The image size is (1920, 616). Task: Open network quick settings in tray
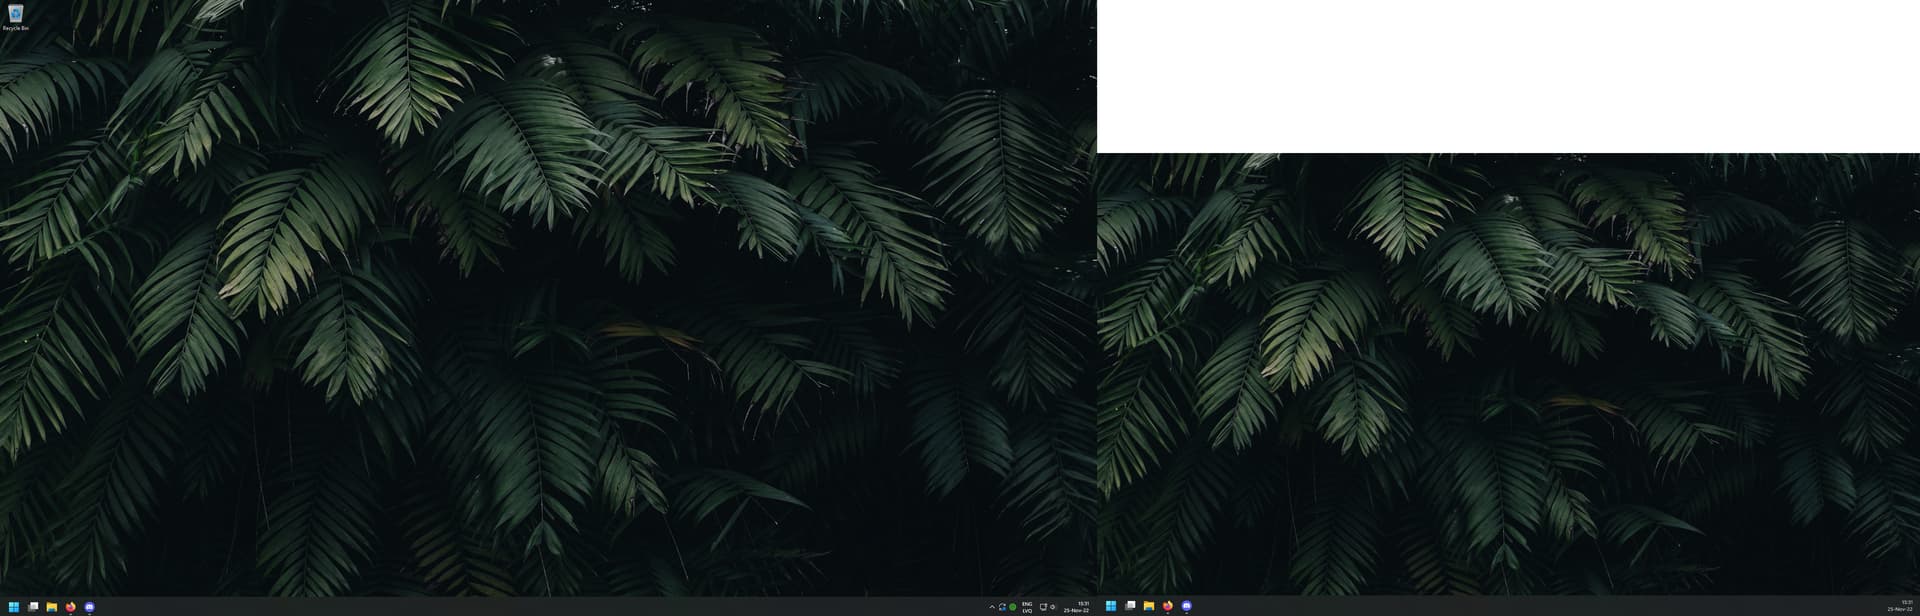1043,607
